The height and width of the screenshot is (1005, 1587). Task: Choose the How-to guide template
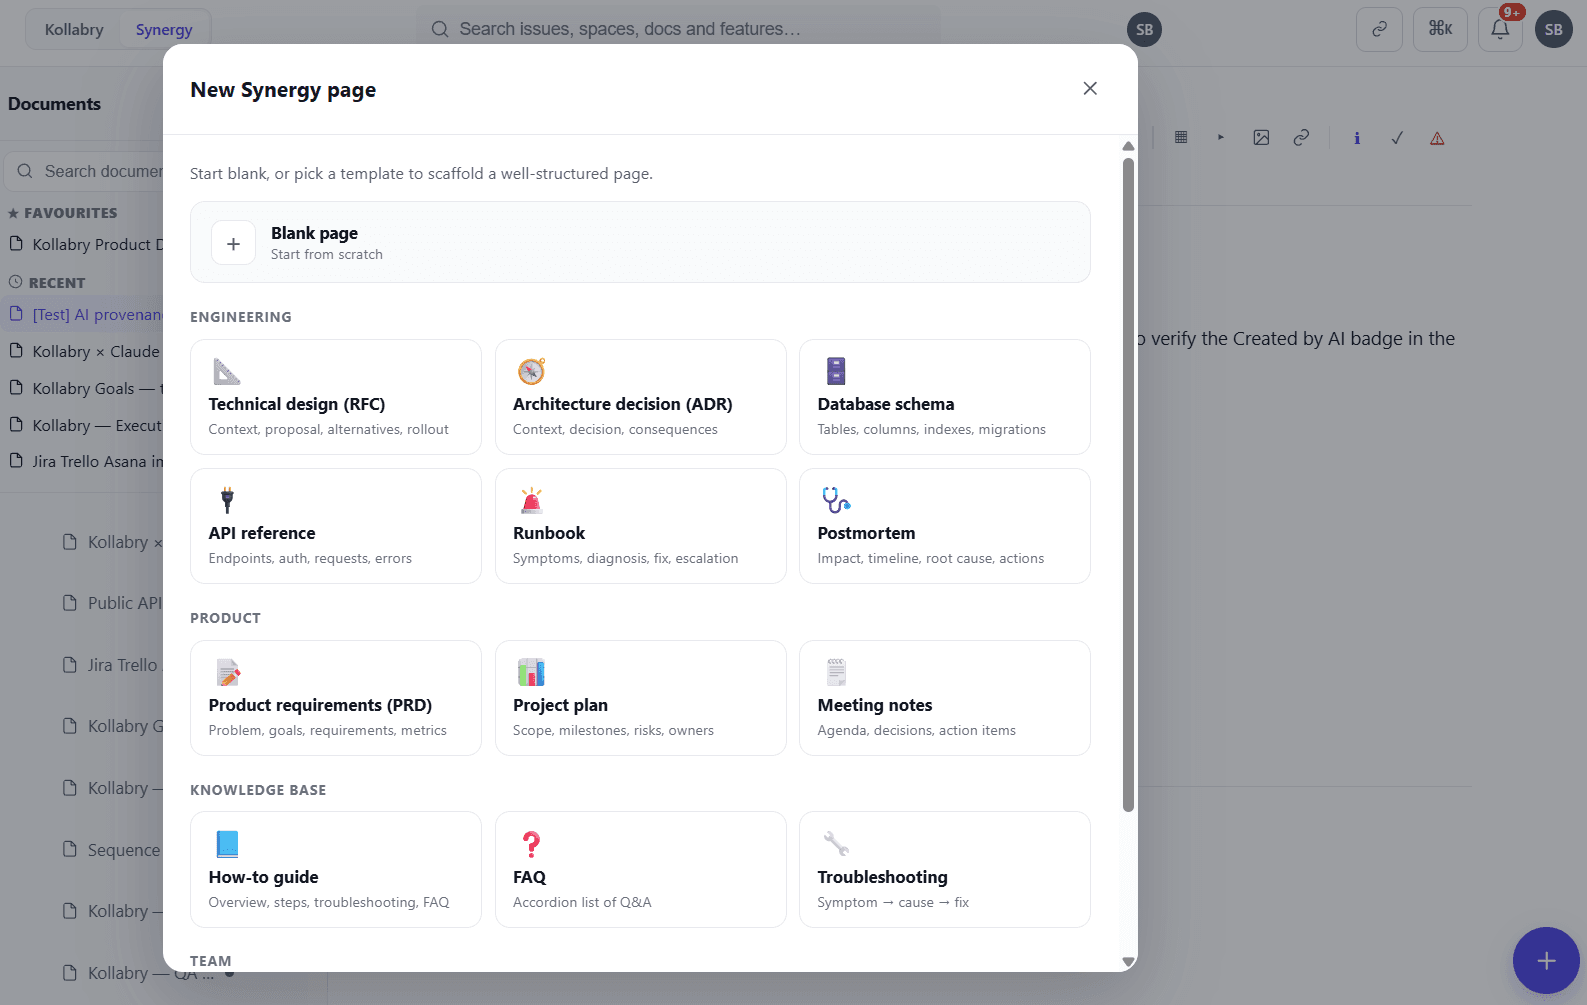336,870
